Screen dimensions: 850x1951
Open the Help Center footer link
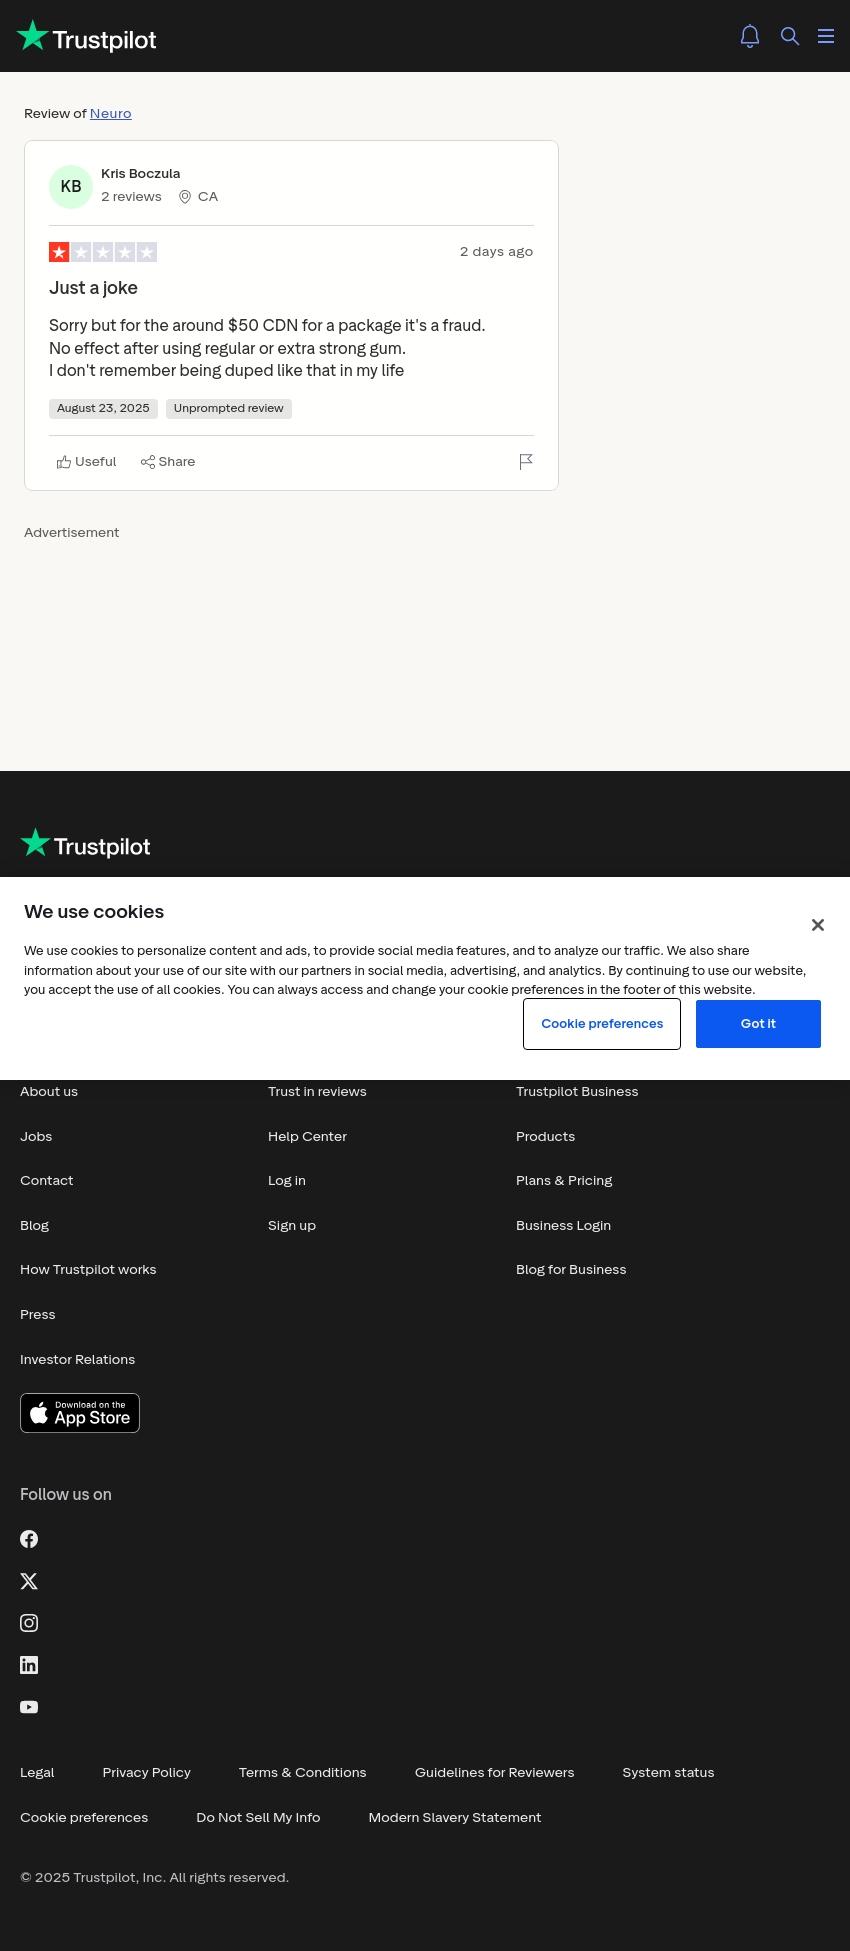pos(307,1137)
